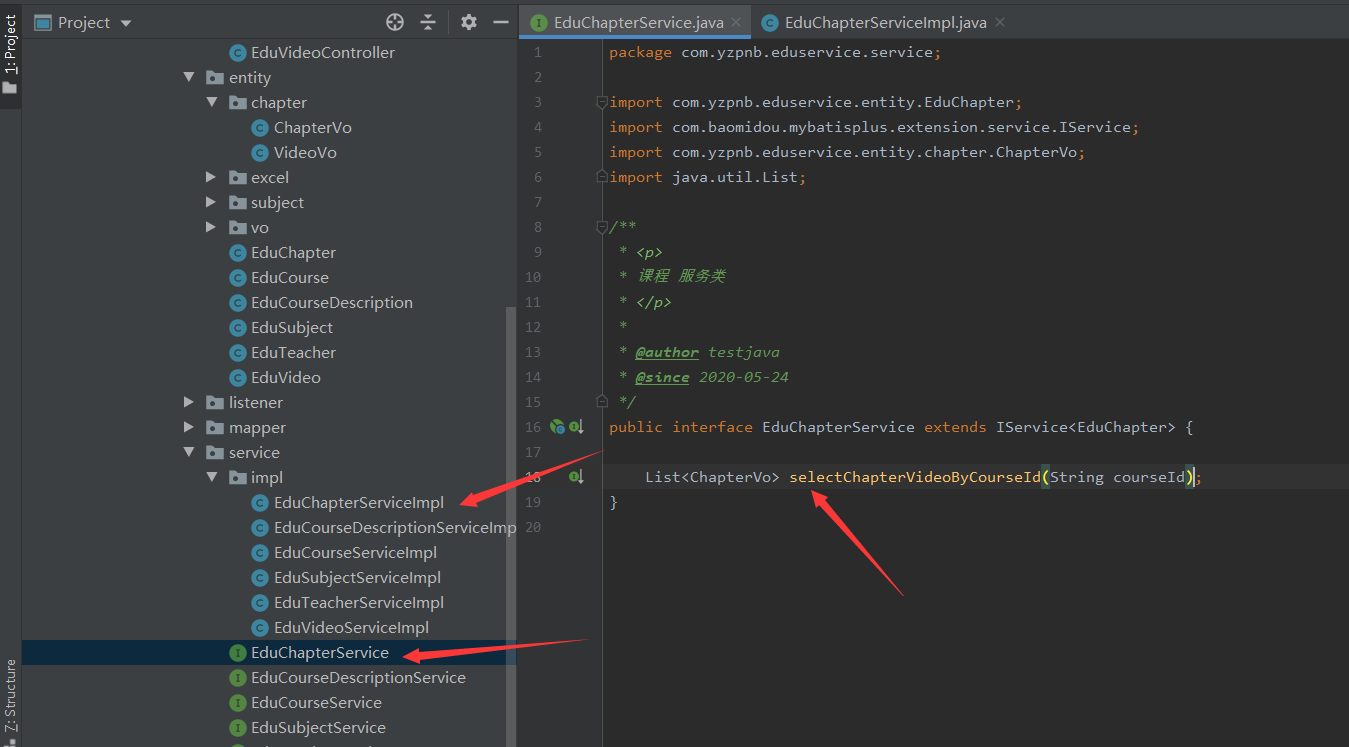Click the implementations gutter icon on line 16
This screenshot has height=747, width=1349.
click(576, 427)
